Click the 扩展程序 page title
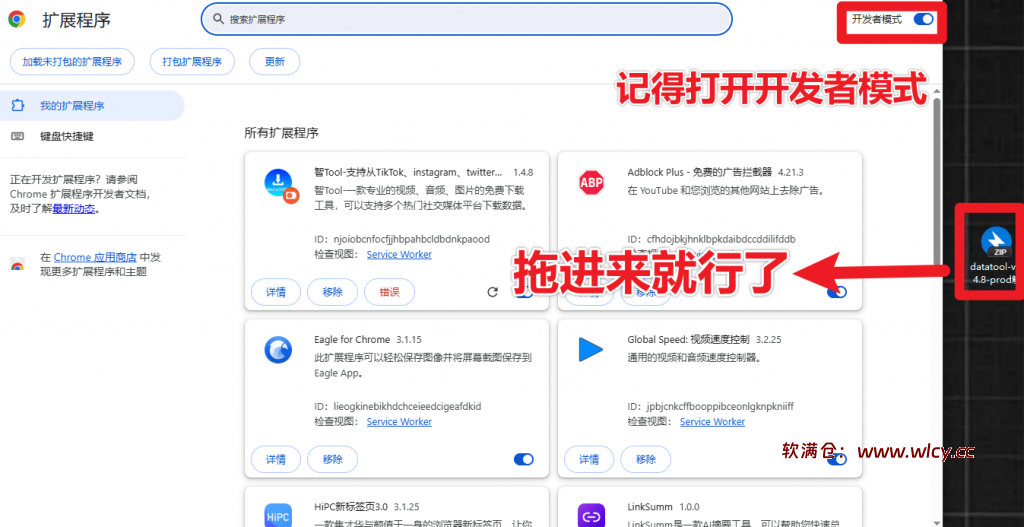Screen dimensions: 1024x527 (76, 20)
